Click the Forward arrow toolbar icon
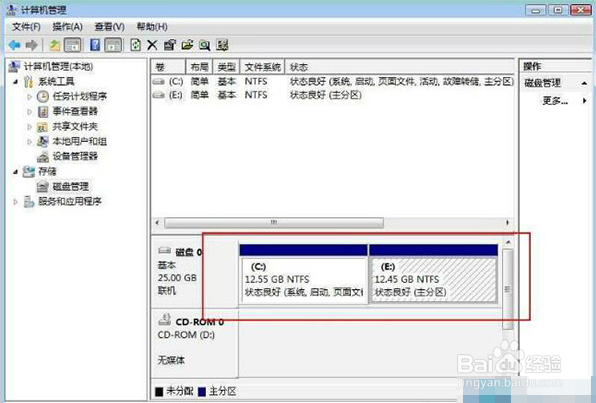The width and height of the screenshot is (596, 403). [31, 45]
